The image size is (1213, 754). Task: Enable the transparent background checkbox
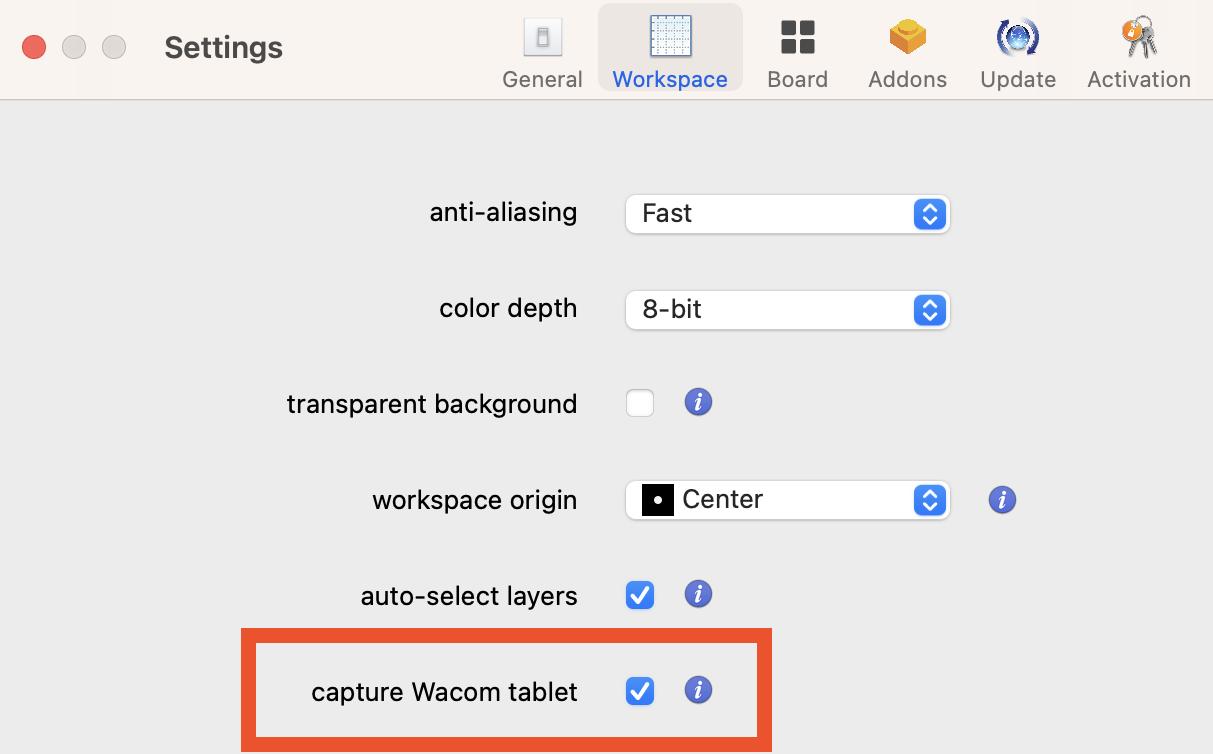tap(640, 403)
